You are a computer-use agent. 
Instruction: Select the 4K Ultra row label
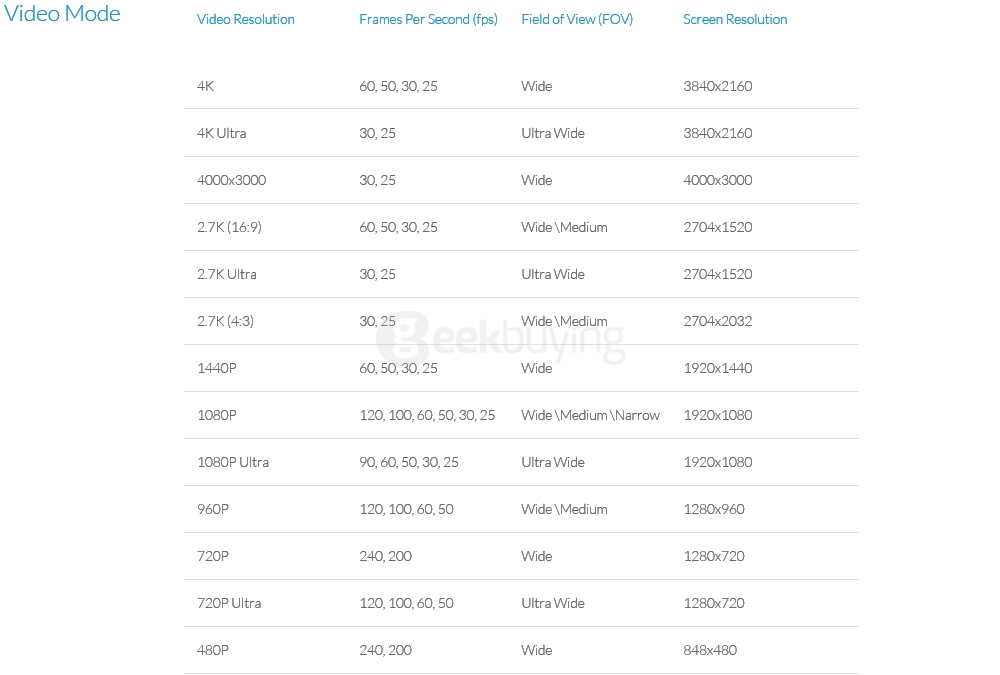click(x=222, y=133)
